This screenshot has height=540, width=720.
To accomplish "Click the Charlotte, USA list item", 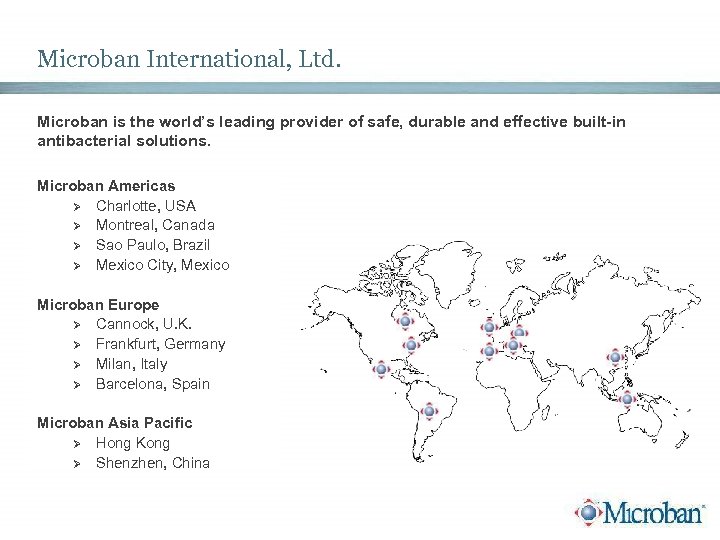I will tap(146, 206).
